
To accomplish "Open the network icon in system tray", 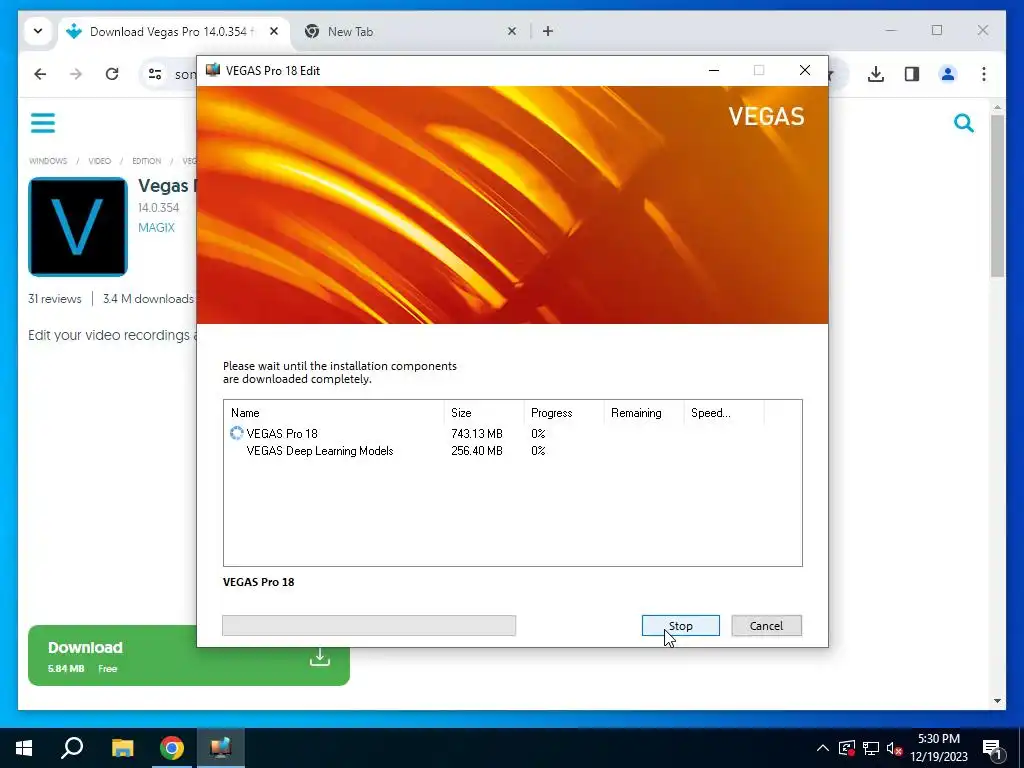I will tap(871, 748).
